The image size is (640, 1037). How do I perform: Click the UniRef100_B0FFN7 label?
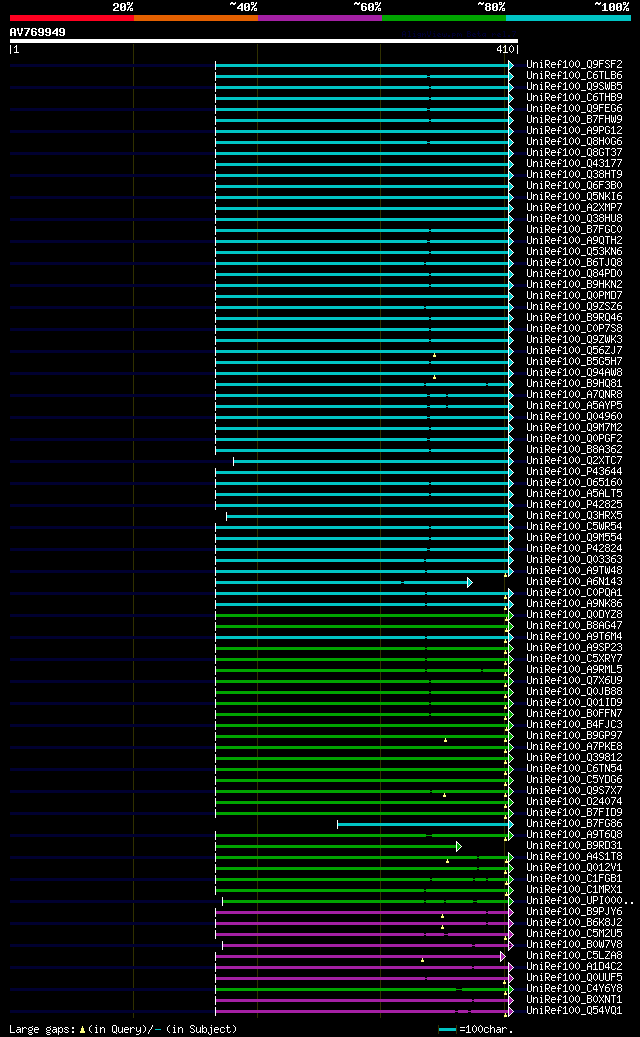[574, 714]
